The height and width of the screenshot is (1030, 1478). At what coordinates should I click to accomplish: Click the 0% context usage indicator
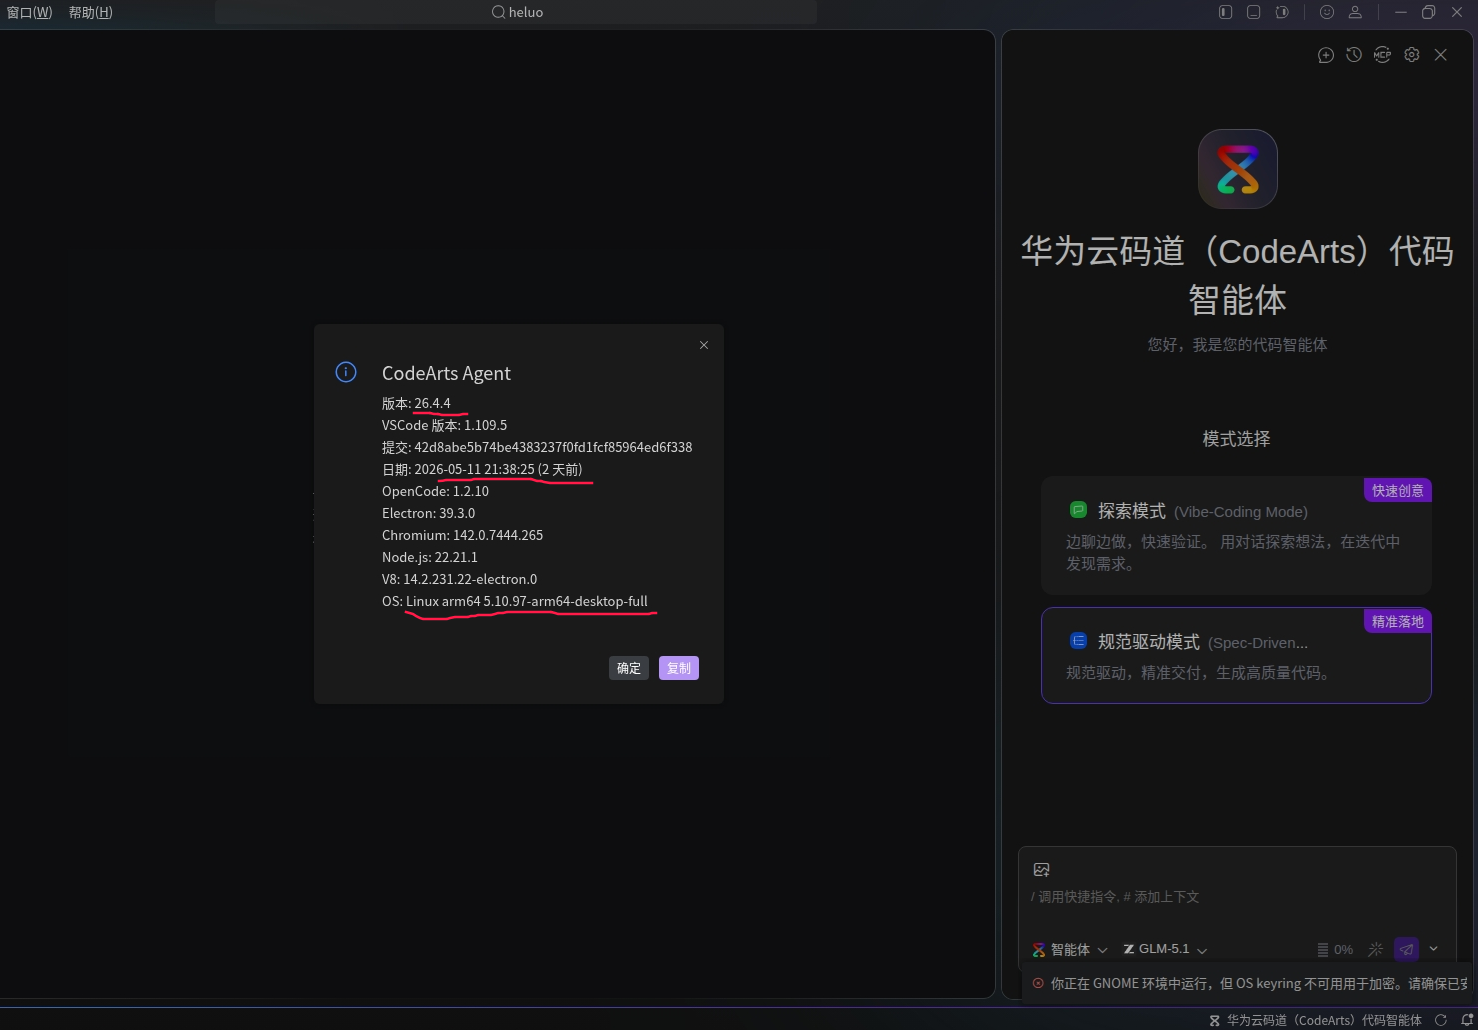pyautogui.click(x=1335, y=949)
